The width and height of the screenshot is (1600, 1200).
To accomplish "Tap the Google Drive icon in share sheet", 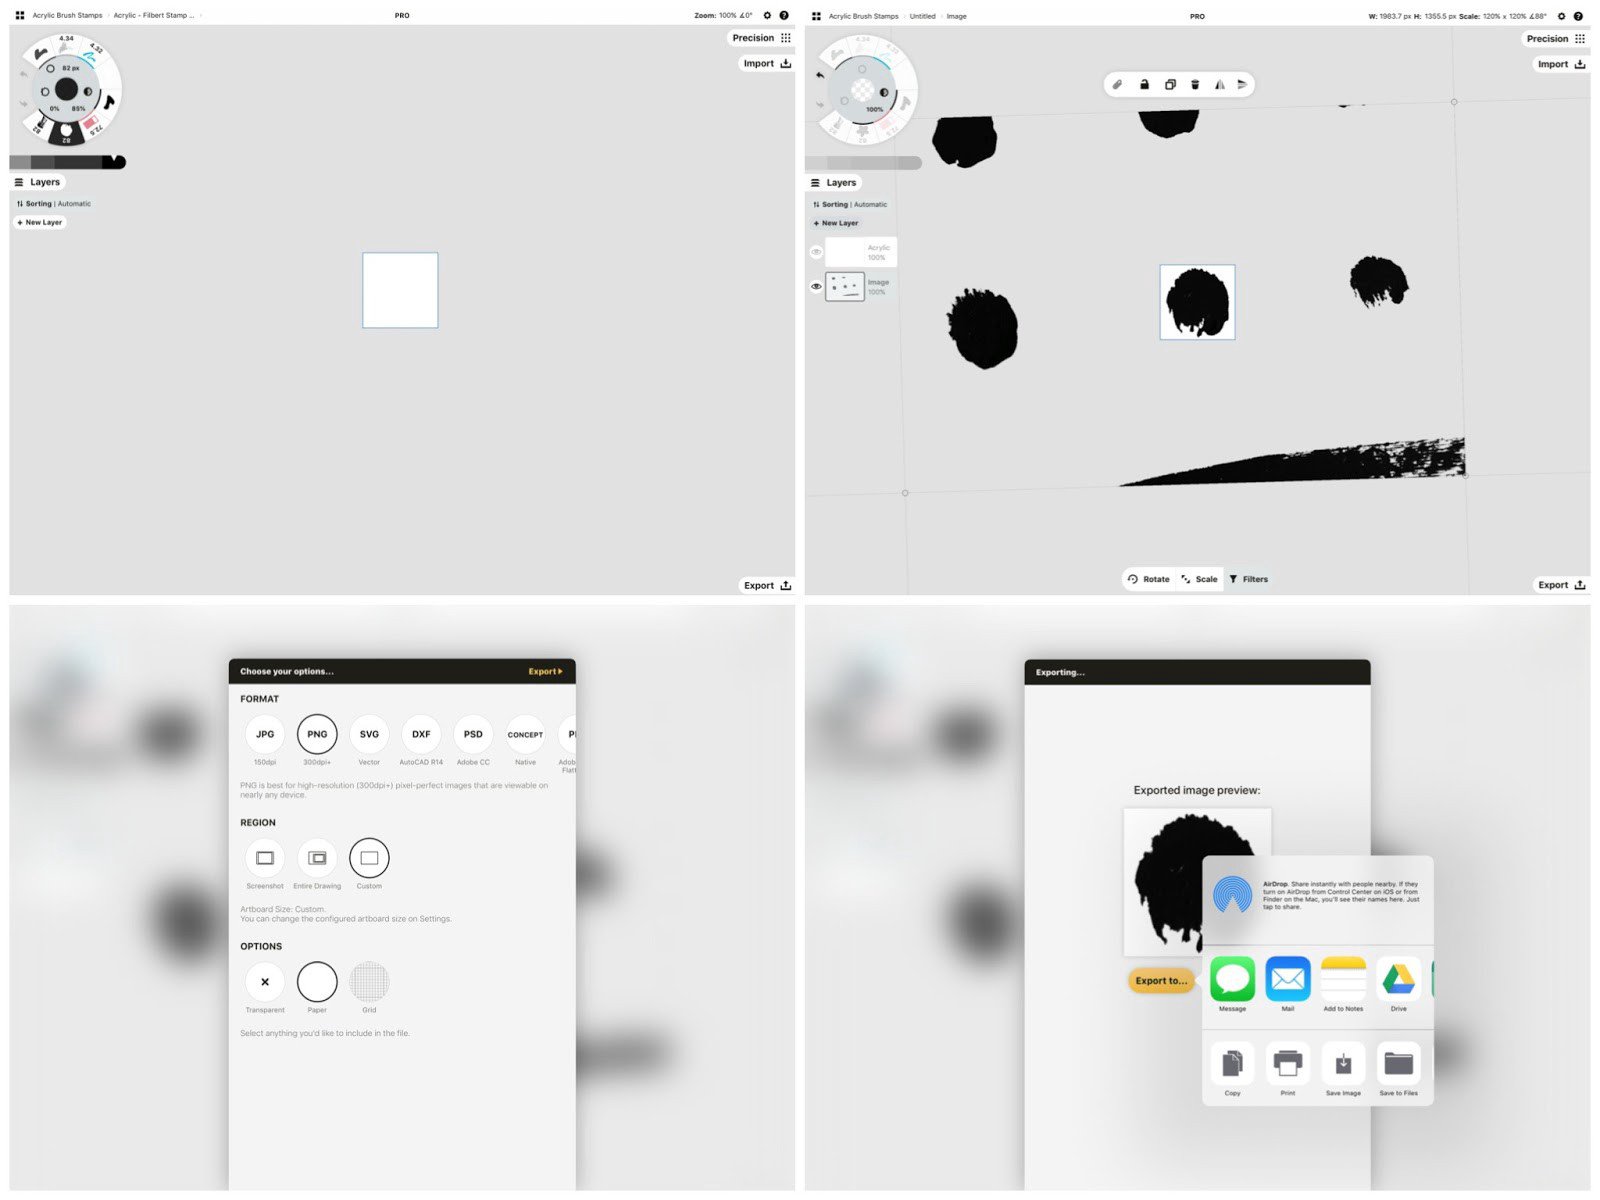I will click(1399, 979).
